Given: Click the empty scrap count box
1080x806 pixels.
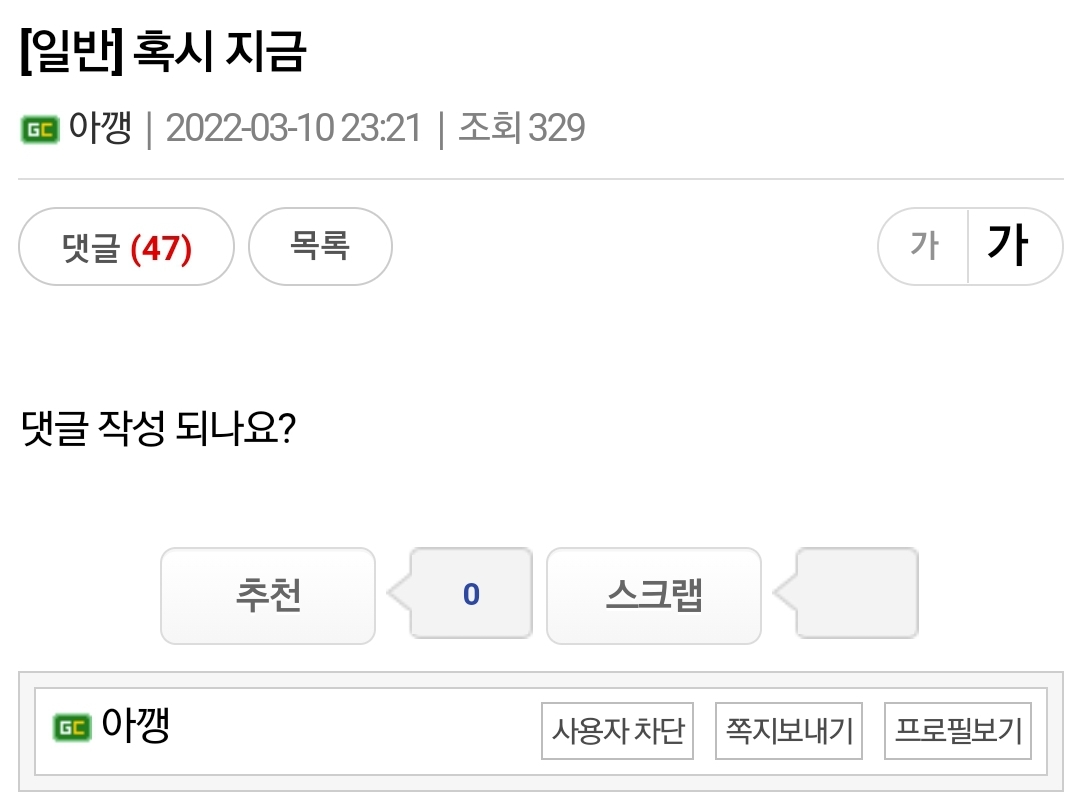Looking at the screenshot, I should pos(856,595).
